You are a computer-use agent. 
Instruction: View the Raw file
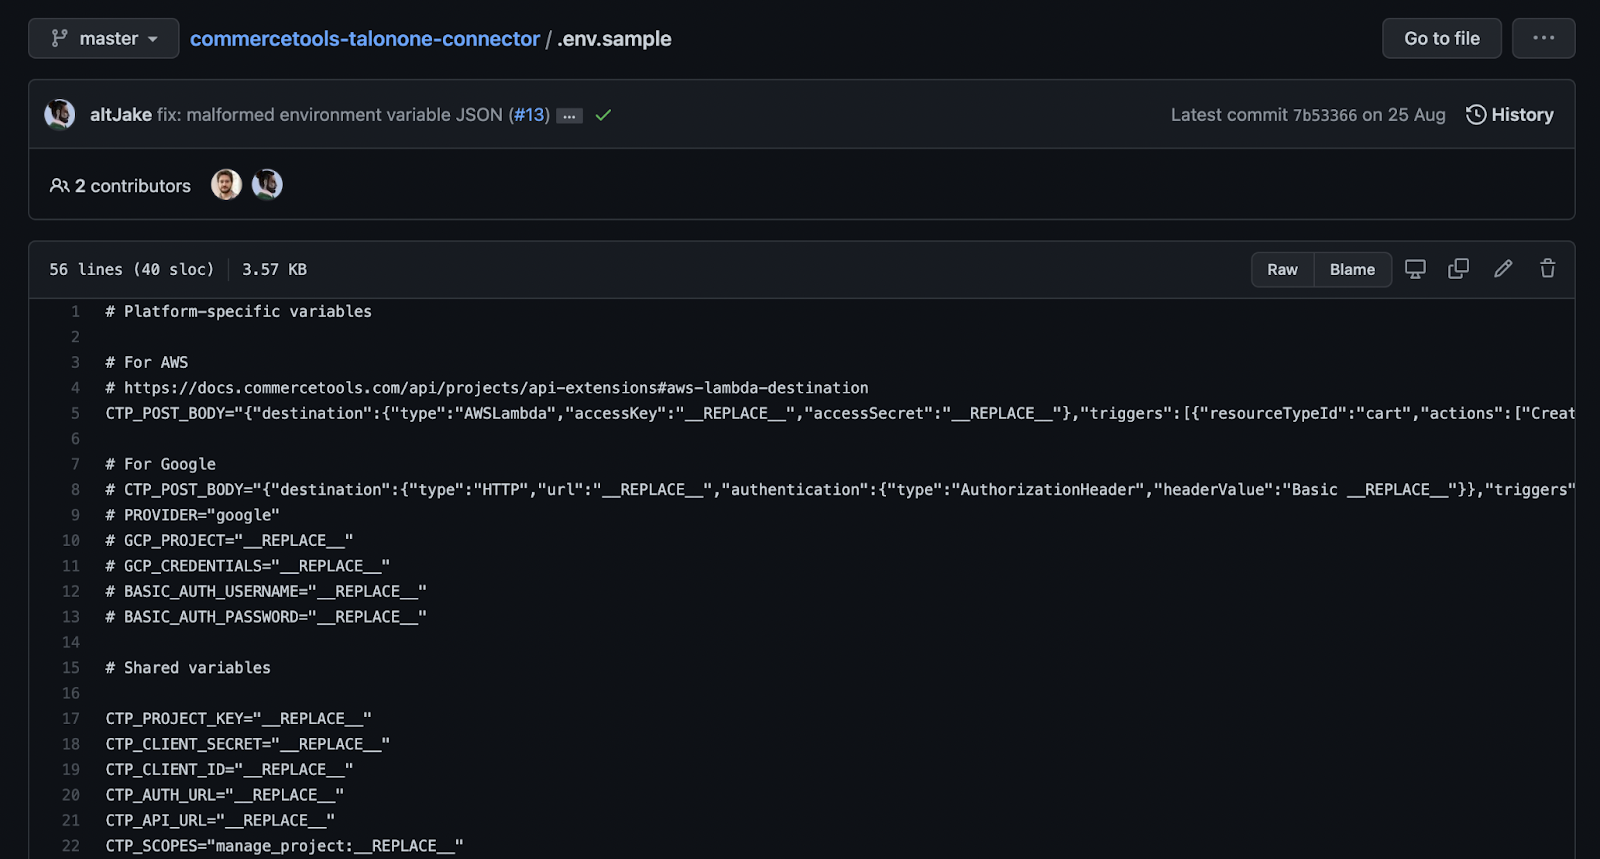pyautogui.click(x=1282, y=269)
